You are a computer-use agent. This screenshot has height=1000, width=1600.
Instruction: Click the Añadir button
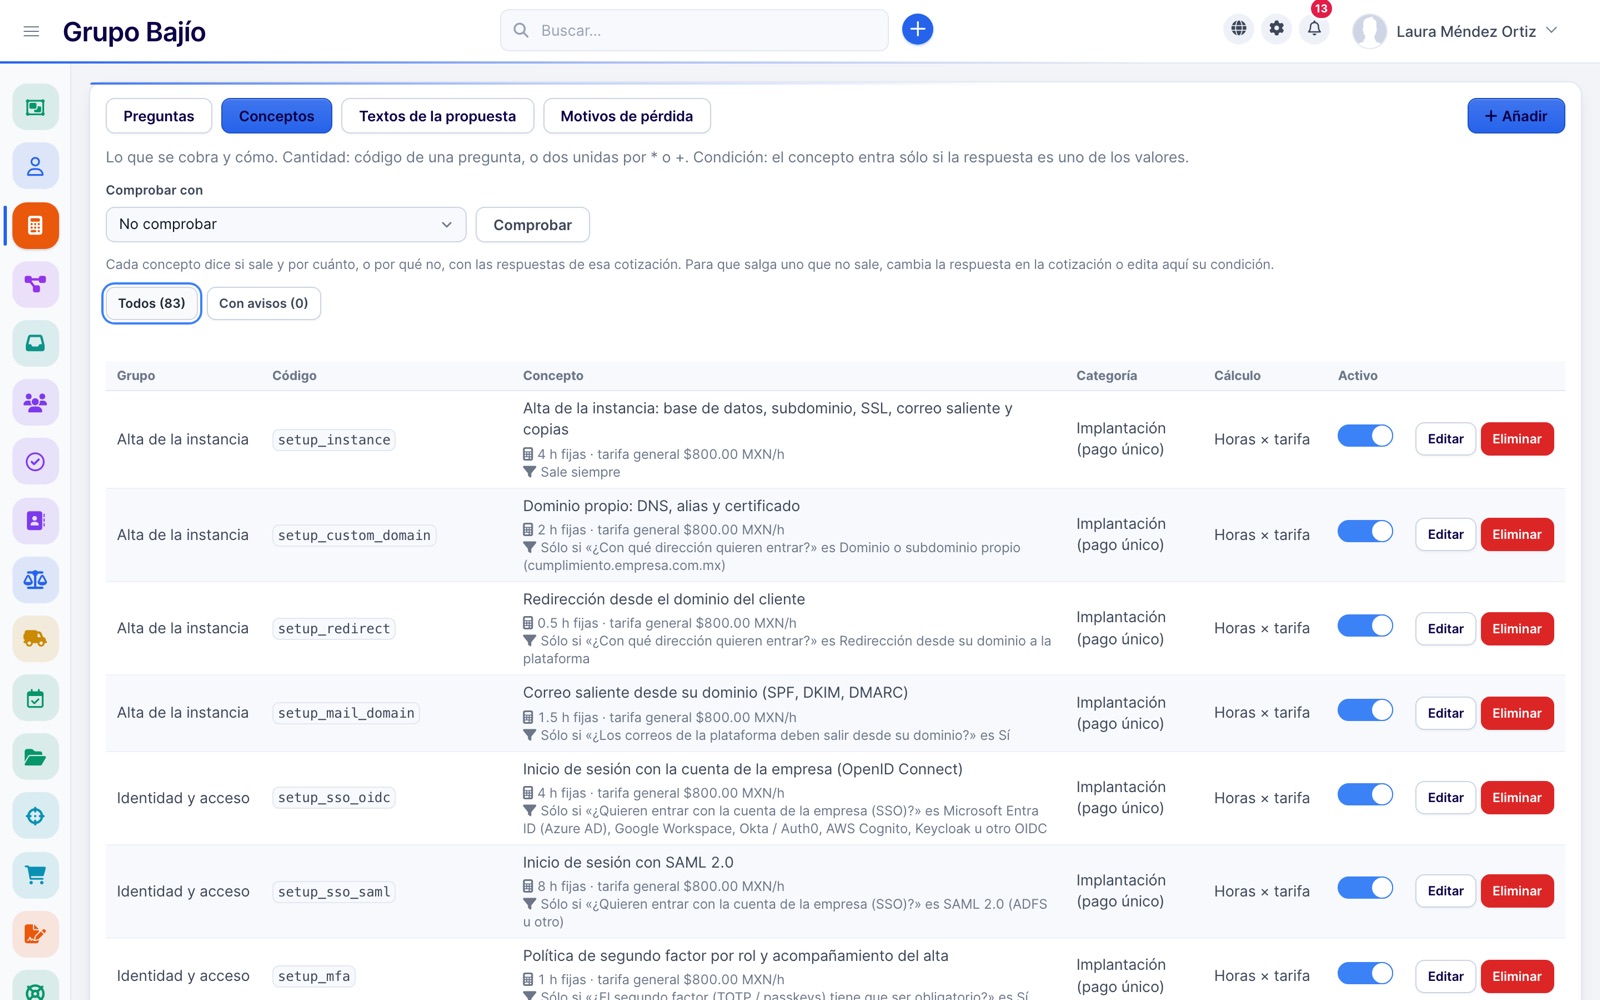click(x=1516, y=116)
